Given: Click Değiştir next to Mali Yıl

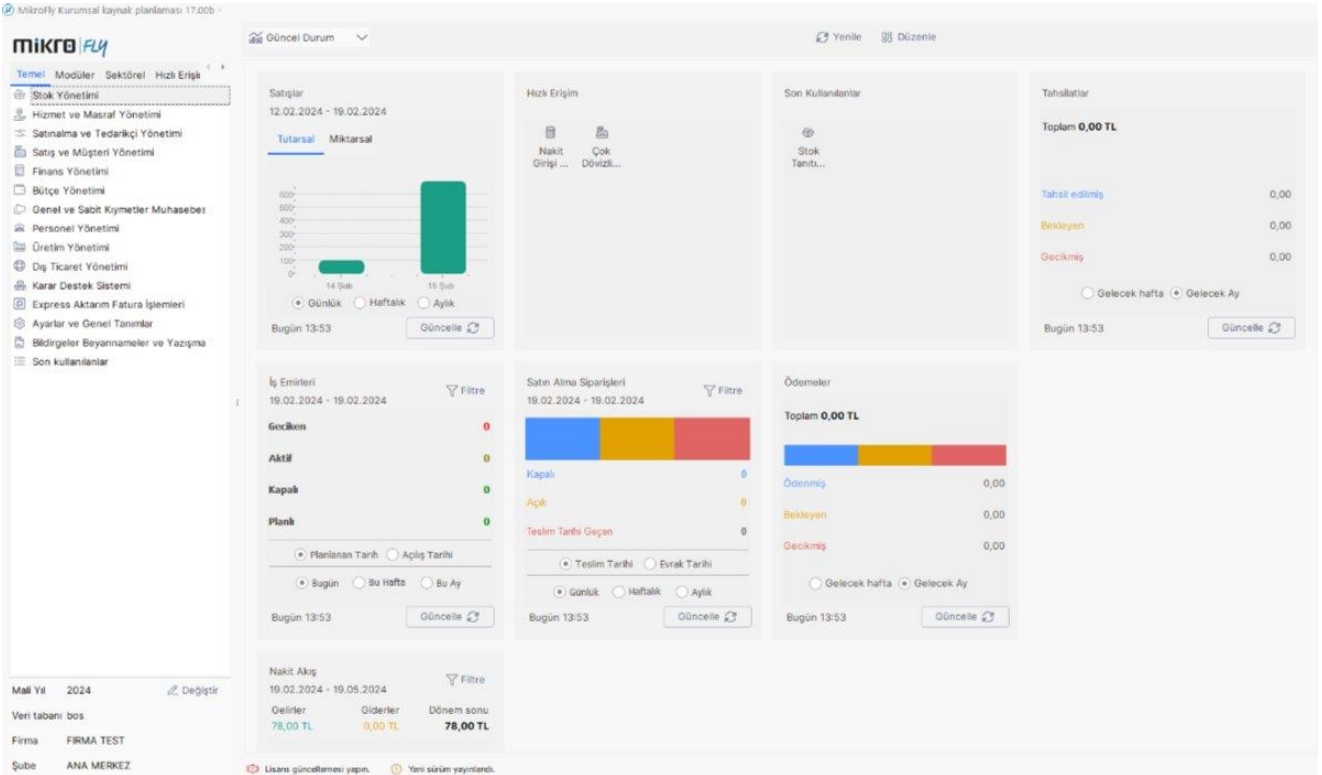Looking at the screenshot, I should (192, 690).
